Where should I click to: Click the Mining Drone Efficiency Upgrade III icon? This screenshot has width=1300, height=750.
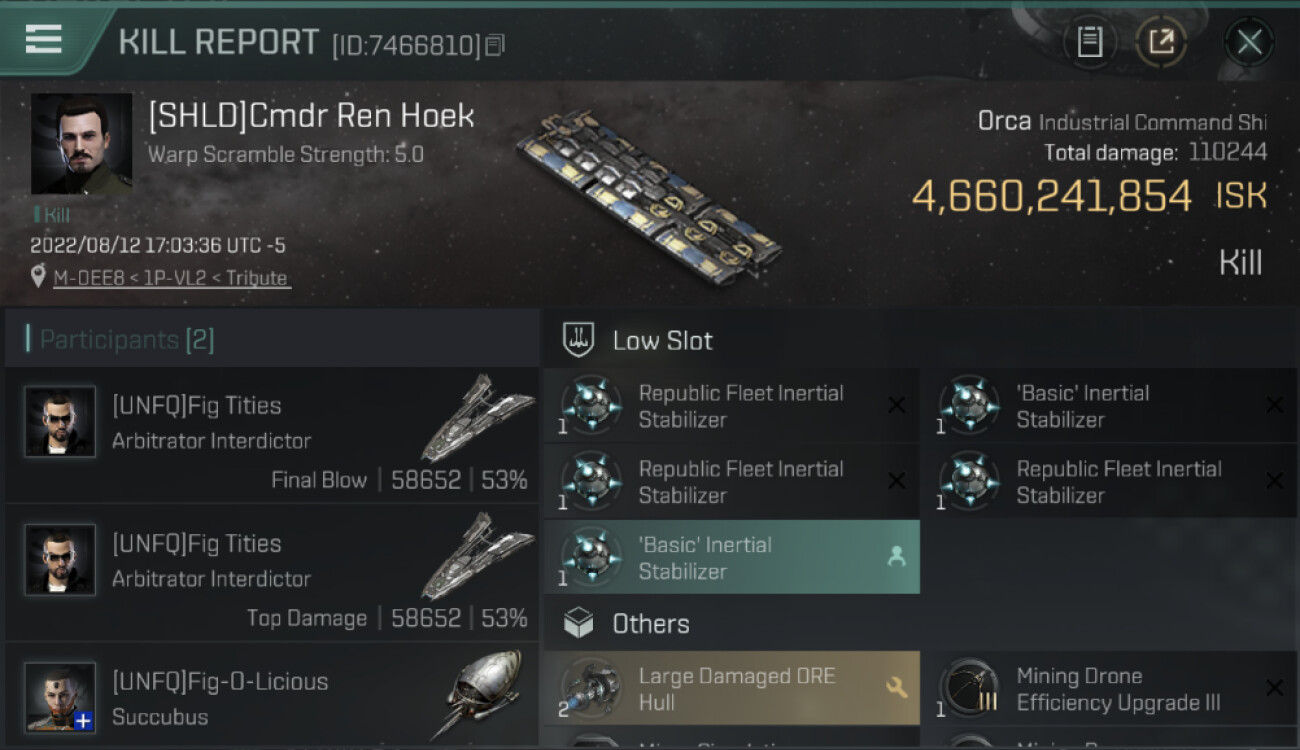click(x=968, y=688)
